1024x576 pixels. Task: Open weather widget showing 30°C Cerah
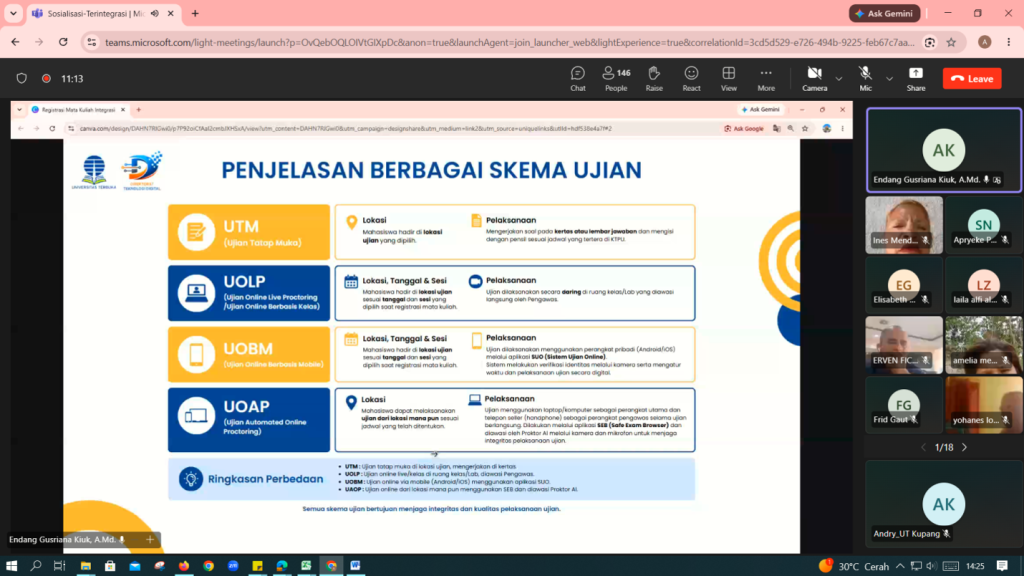[855, 566]
